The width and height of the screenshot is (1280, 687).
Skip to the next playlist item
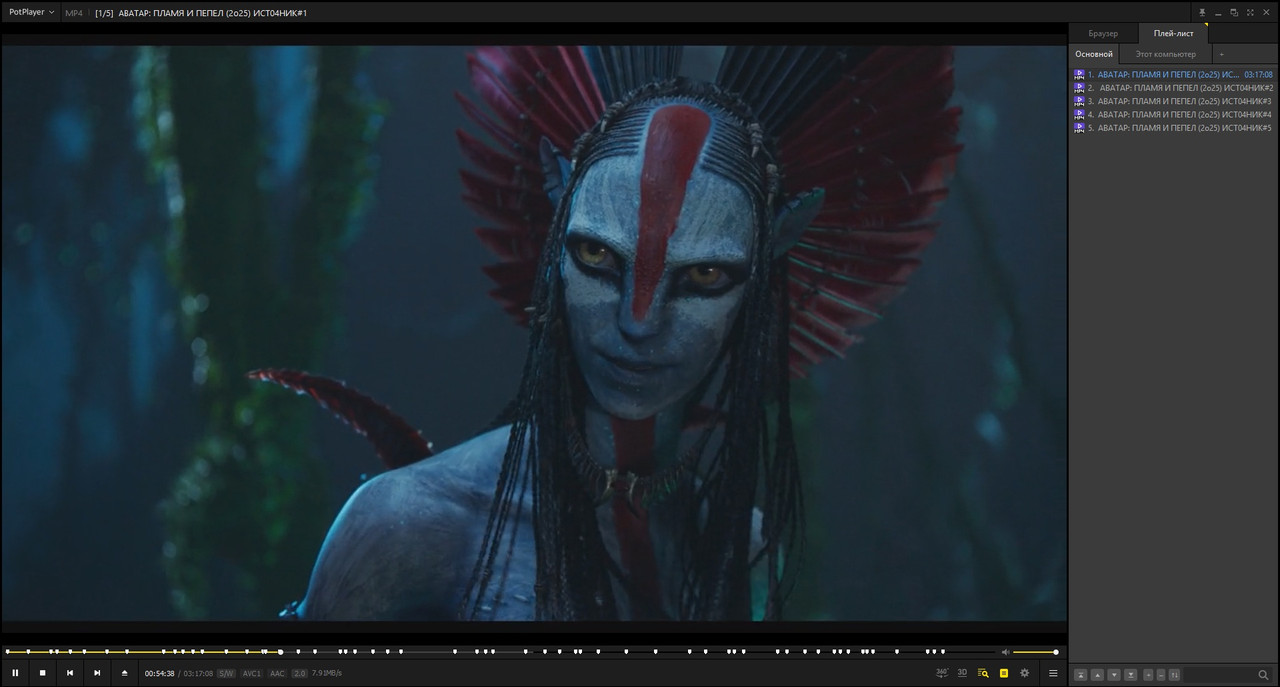point(97,673)
